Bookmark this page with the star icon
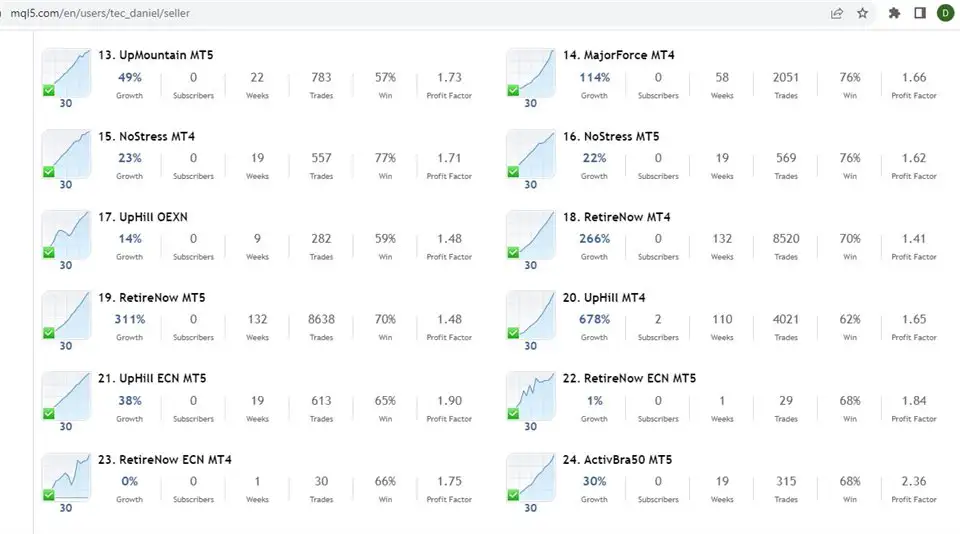 863,14
